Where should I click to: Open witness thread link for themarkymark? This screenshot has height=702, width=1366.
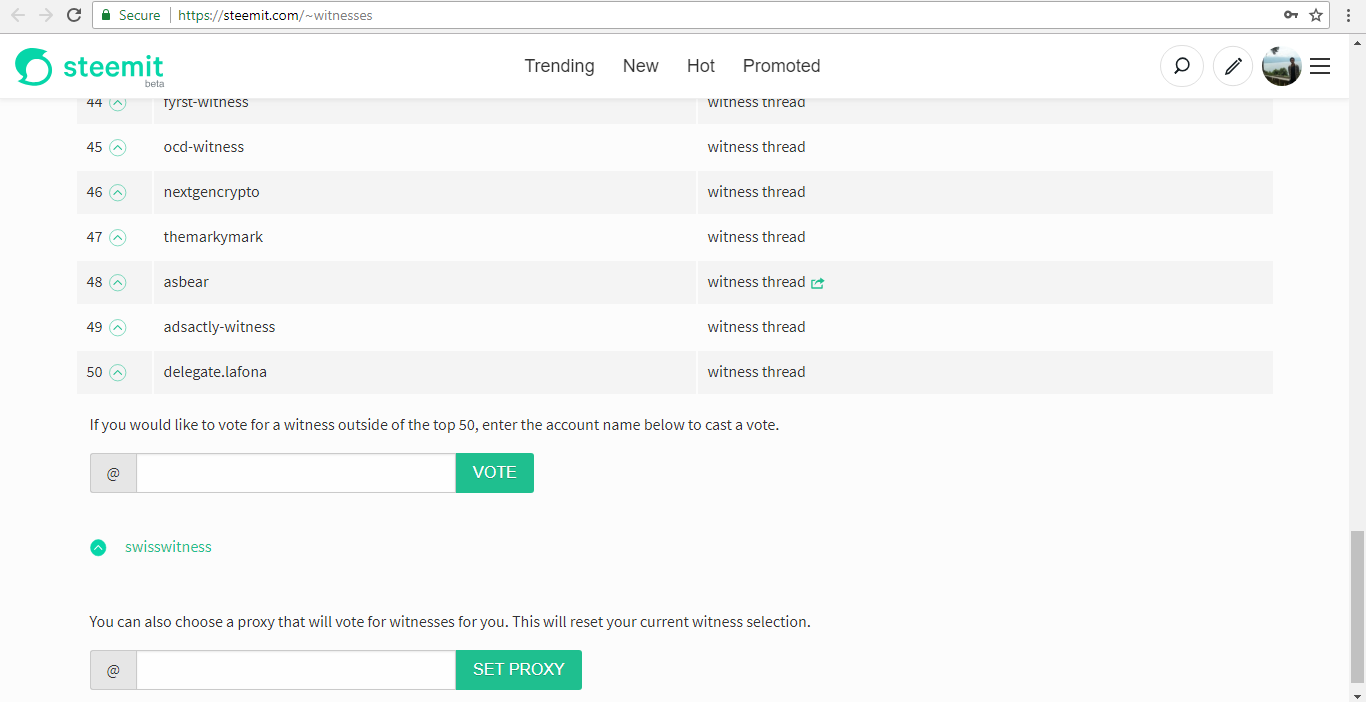[x=756, y=237]
